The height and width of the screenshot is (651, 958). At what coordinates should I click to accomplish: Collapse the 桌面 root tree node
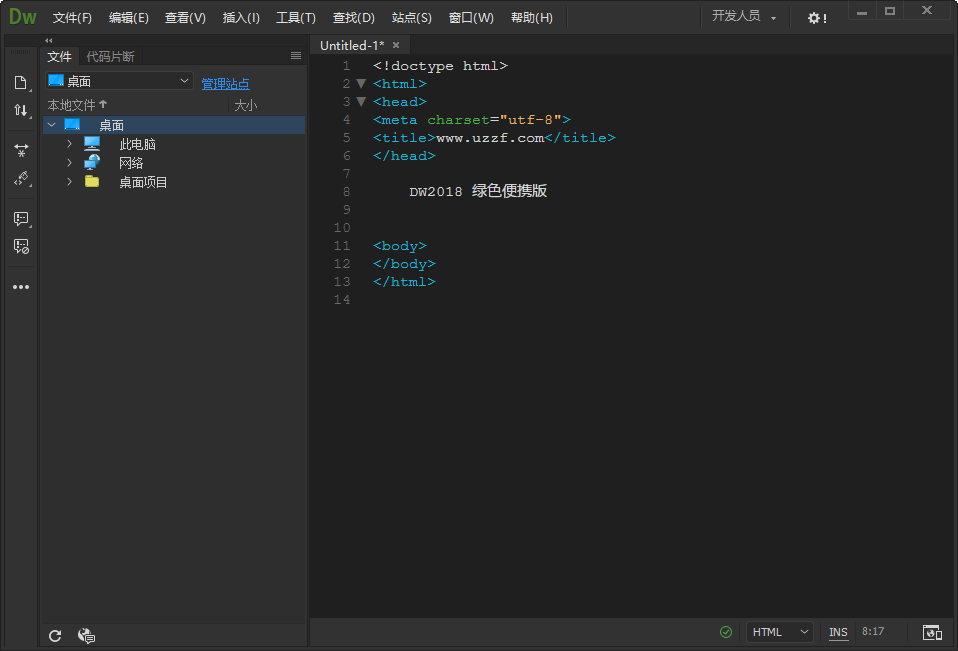pos(52,125)
